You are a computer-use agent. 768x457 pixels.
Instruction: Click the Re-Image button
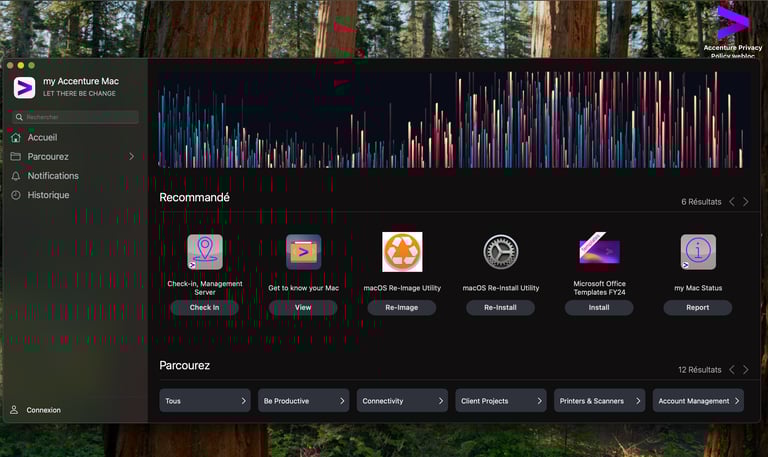click(402, 308)
